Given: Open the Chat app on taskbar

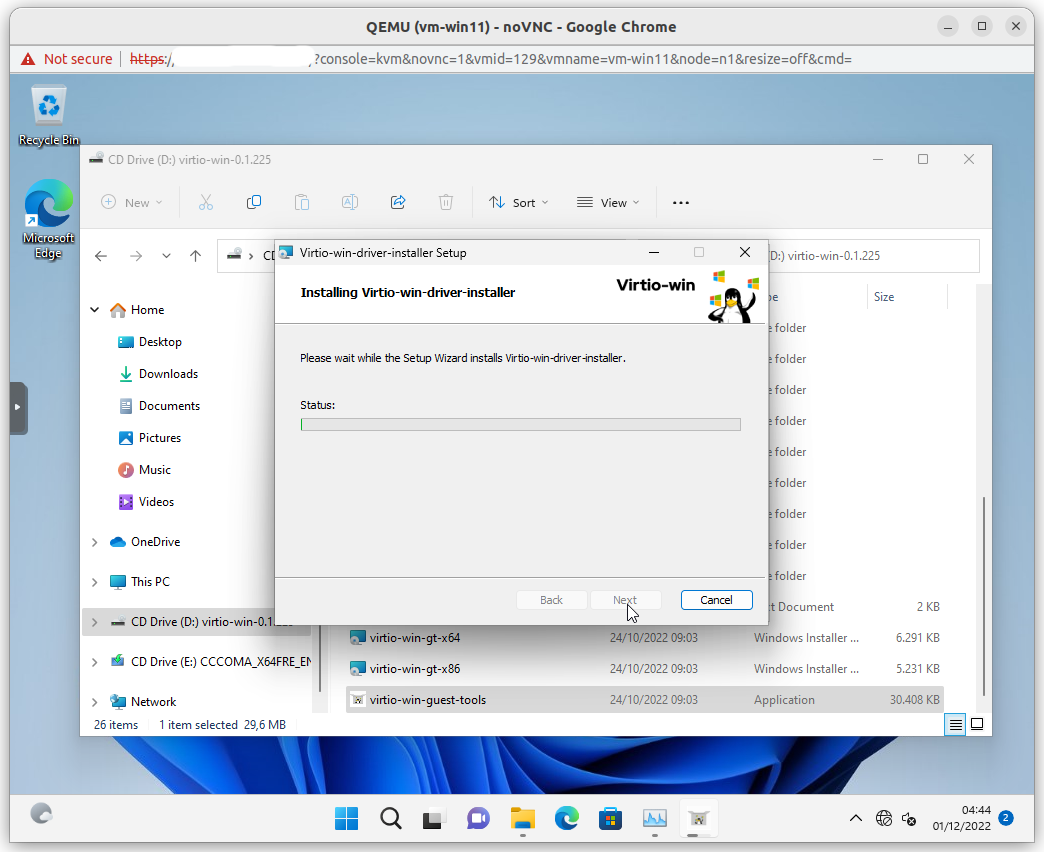Looking at the screenshot, I should [x=477, y=819].
